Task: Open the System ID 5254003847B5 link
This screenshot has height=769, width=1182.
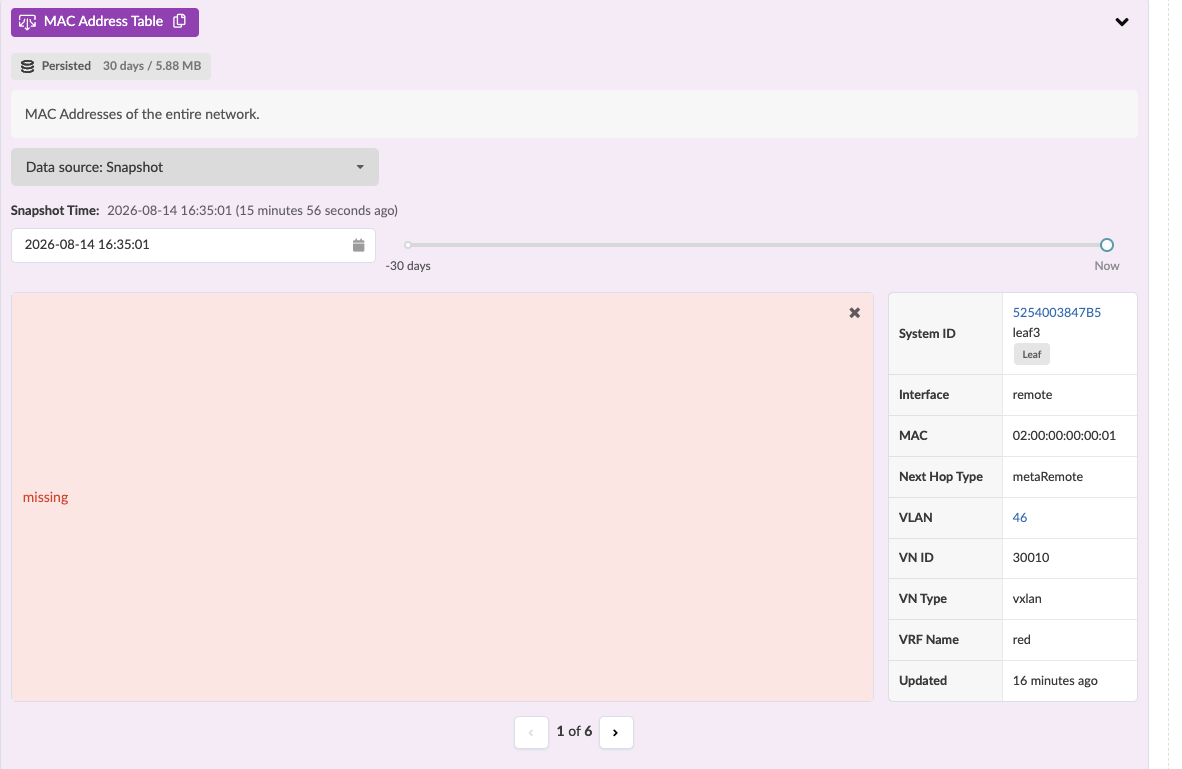Action: point(1056,312)
